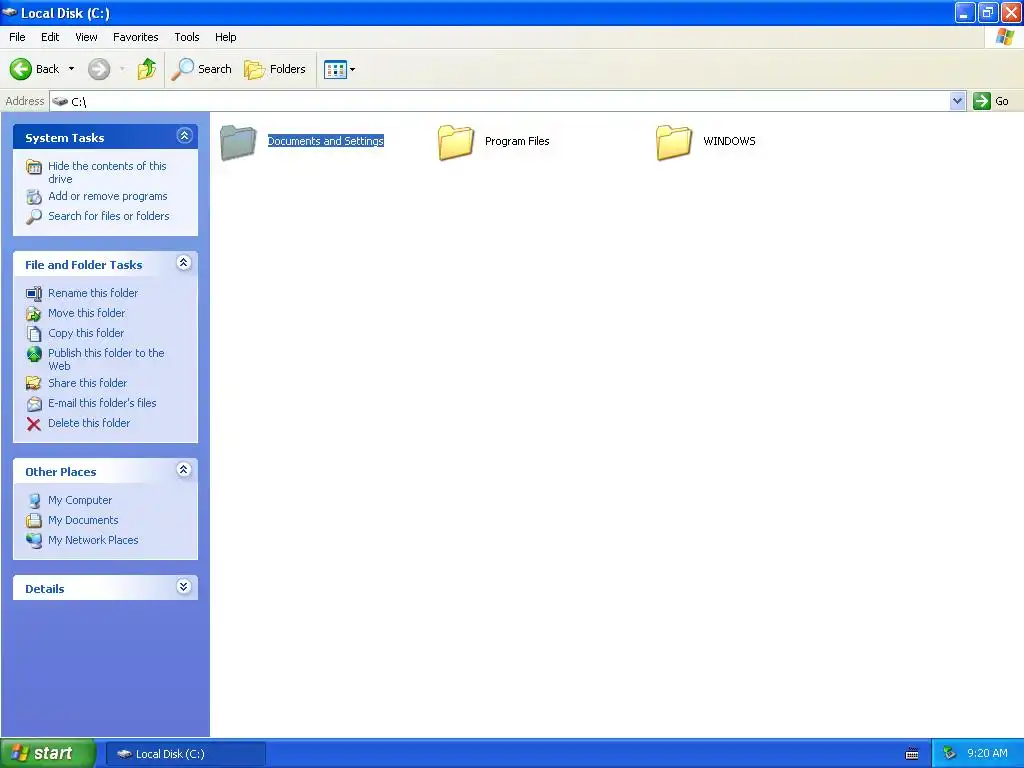Open My Documents in Other Places
This screenshot has width=1024, height=768.
(x=83, y=520)
